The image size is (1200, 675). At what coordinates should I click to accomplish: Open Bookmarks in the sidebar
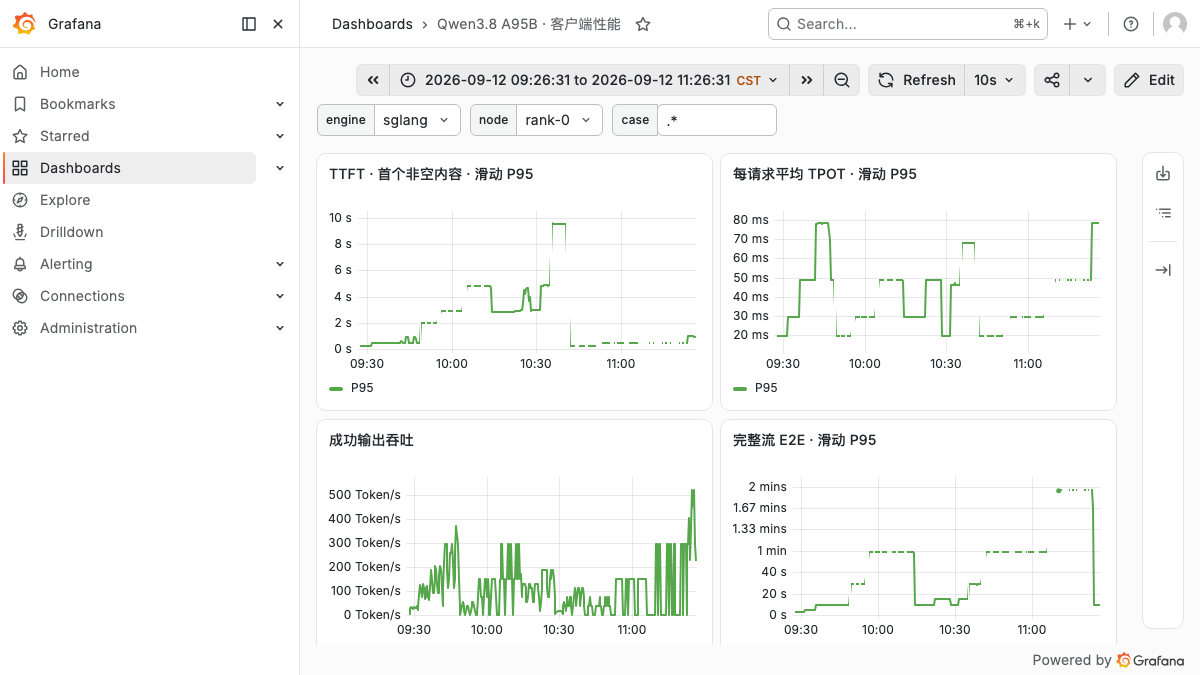click(x=78, y=104)
